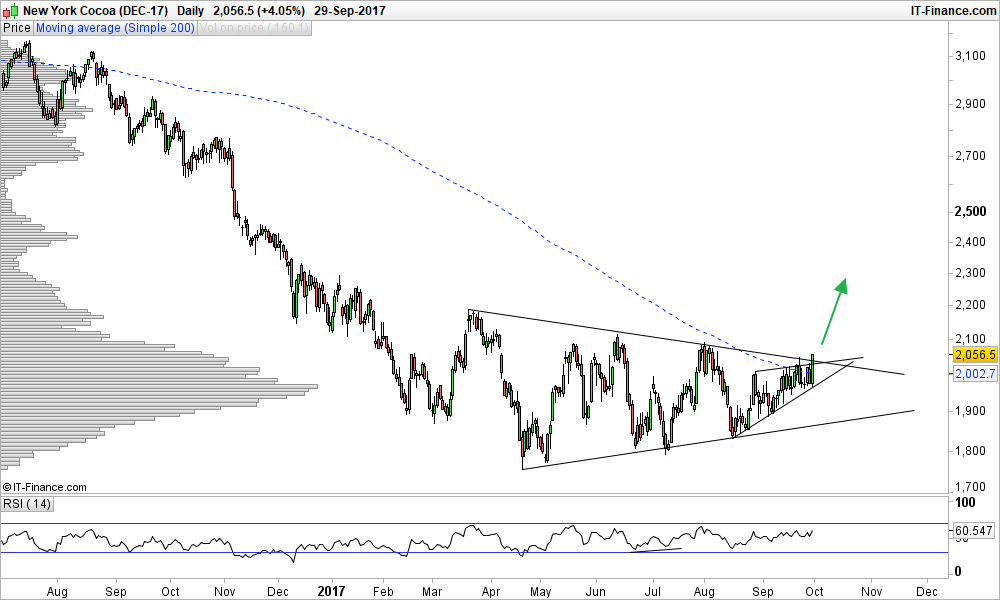Toggle the greyed-out Vol on price indicator
This screenshot has height=600, width=1000.
254,28
